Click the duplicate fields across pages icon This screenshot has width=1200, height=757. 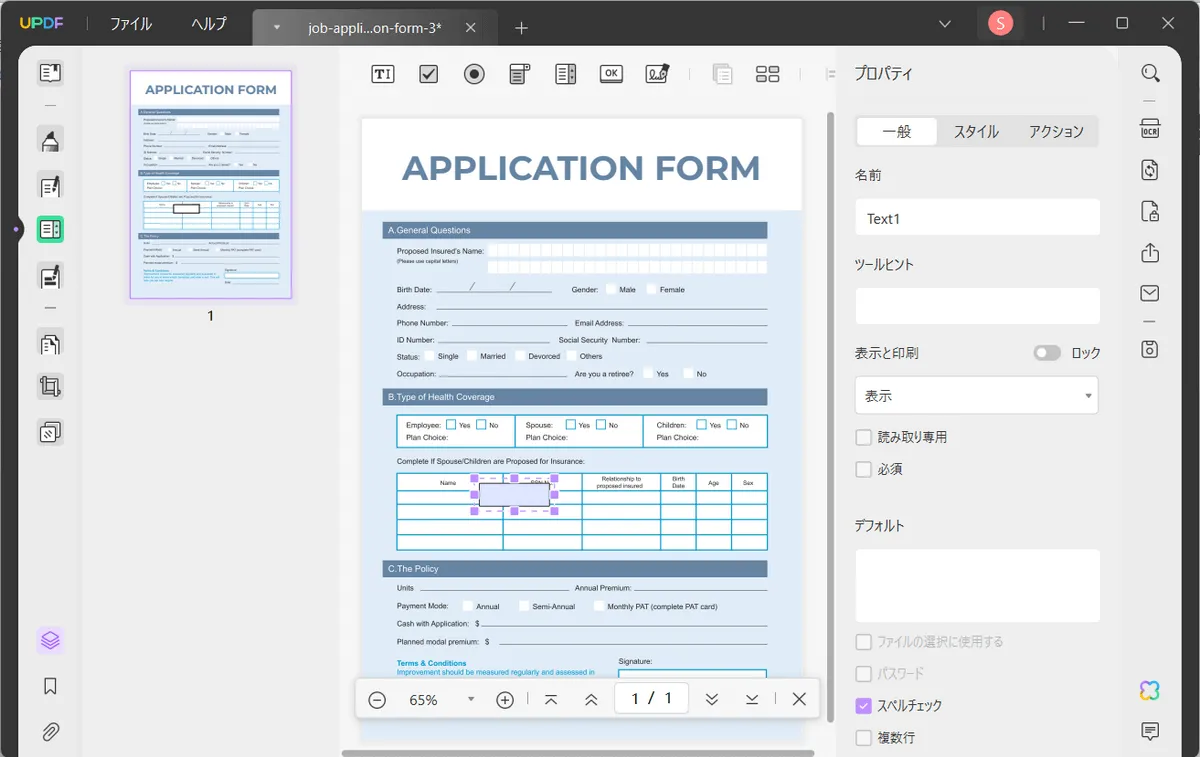point(722,74)
